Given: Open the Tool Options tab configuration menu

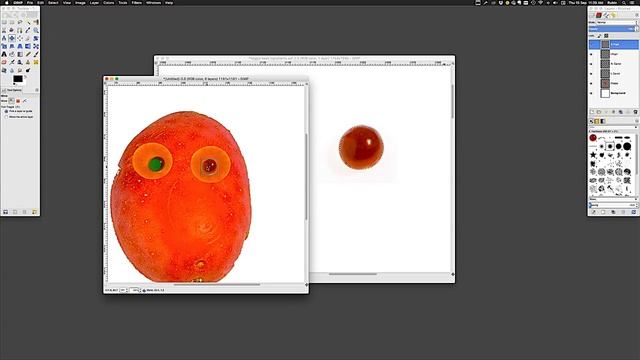Looking at the screenshot, I should pos(37,90).
